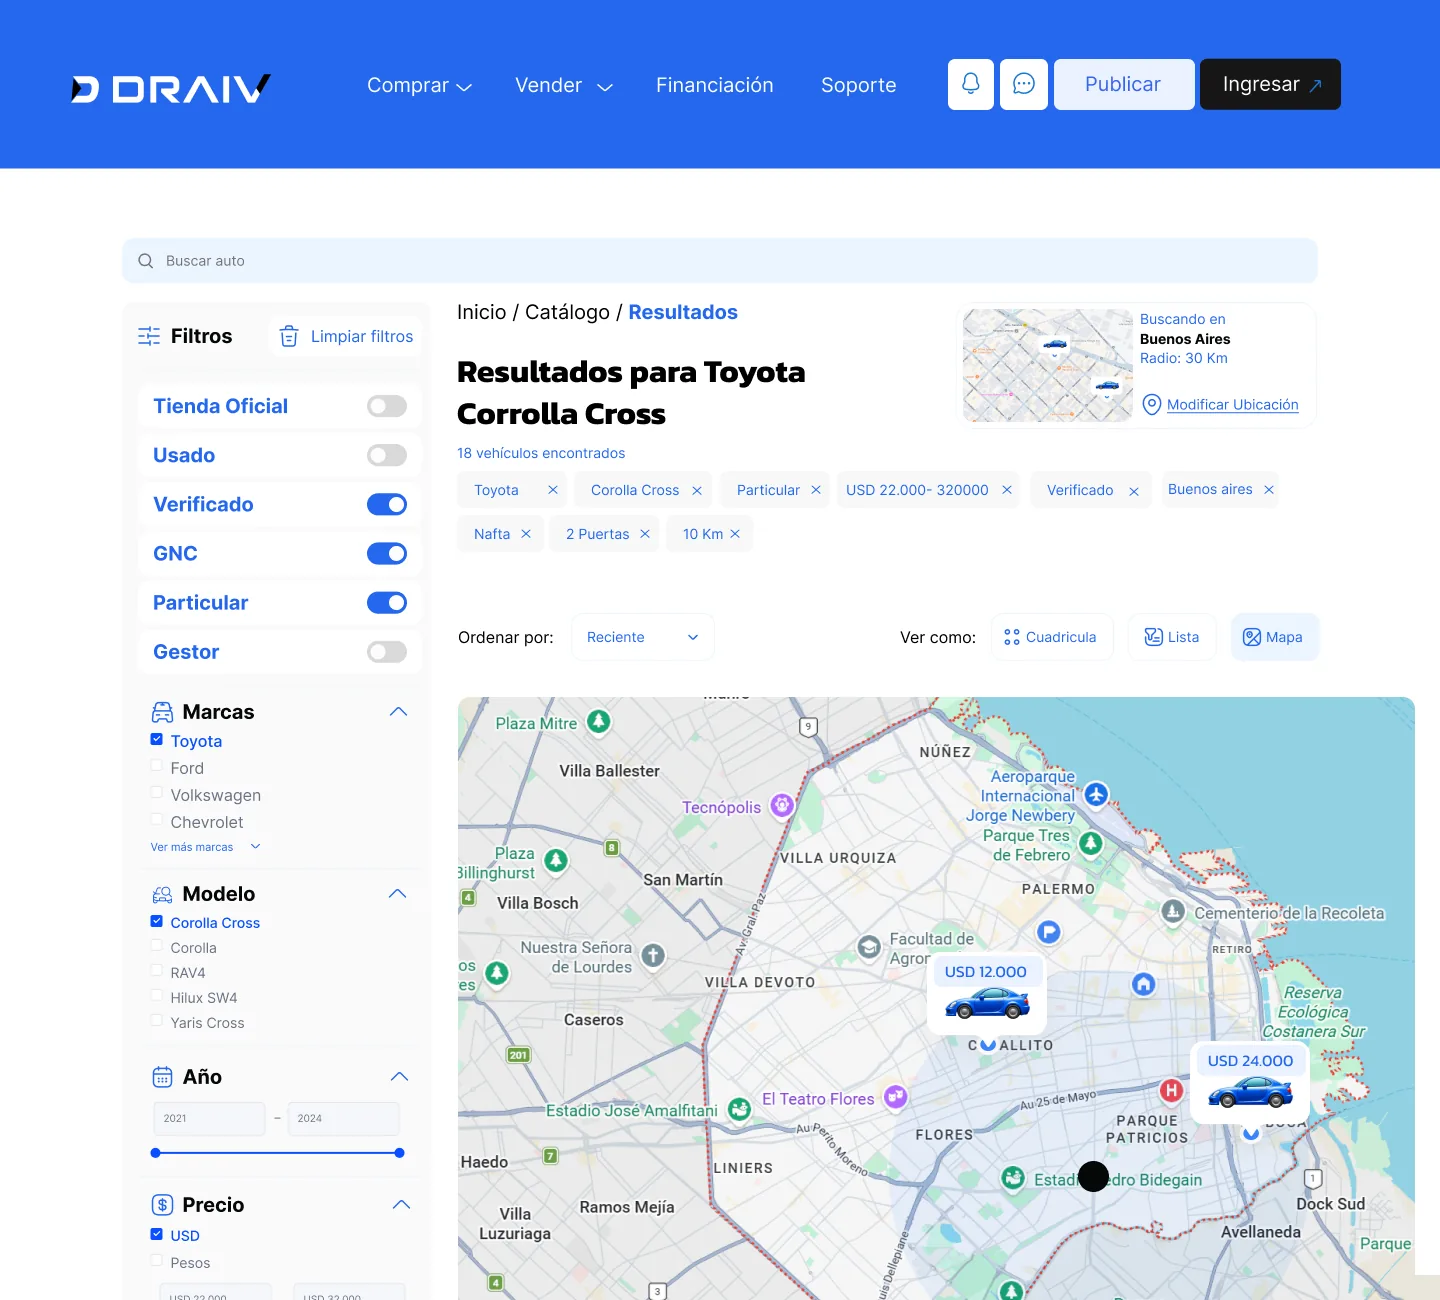Remove the USD 22.000- 320000 chip
The height and width of the screenshot is (1300, 1440).
[x=1007, y=490]
